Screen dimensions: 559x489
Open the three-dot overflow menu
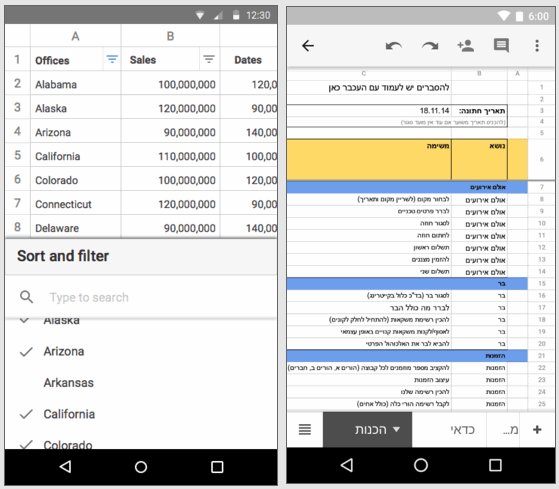(x=537, y=46)
